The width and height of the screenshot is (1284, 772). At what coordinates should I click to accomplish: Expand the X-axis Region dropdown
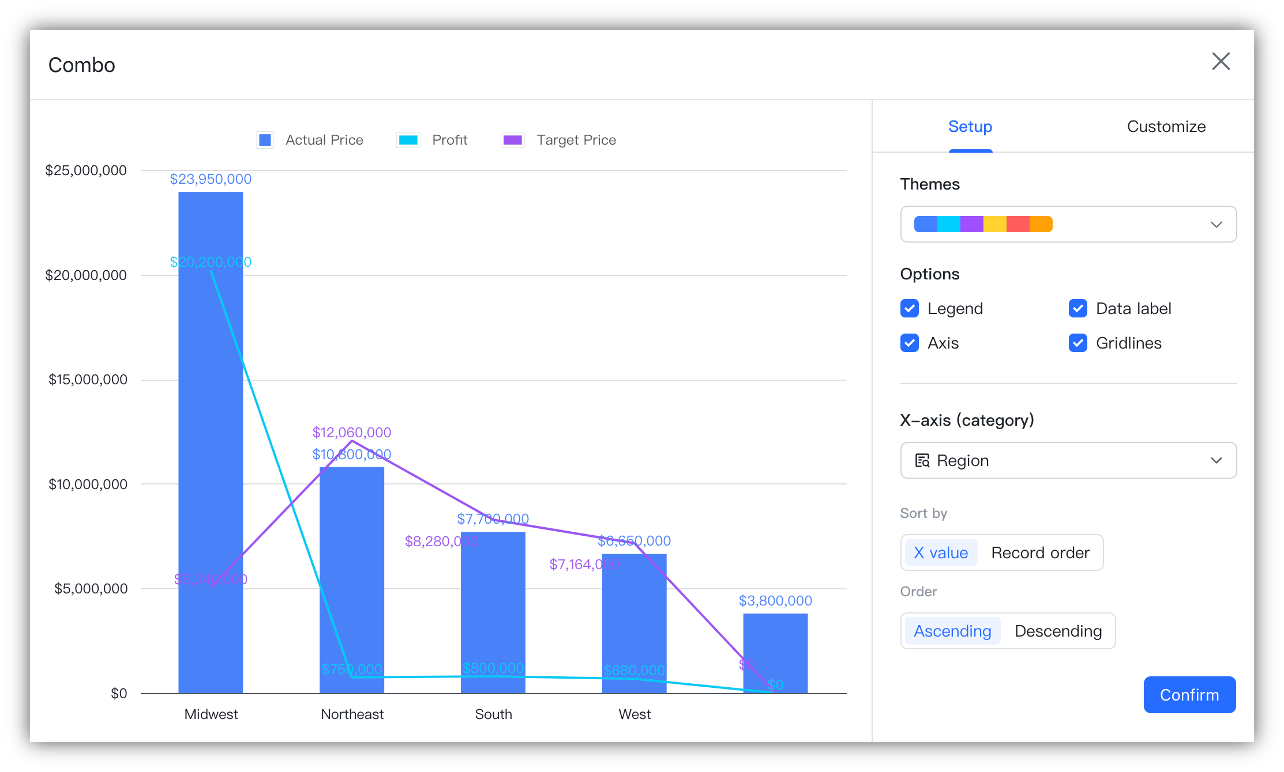click(1216, 460)
